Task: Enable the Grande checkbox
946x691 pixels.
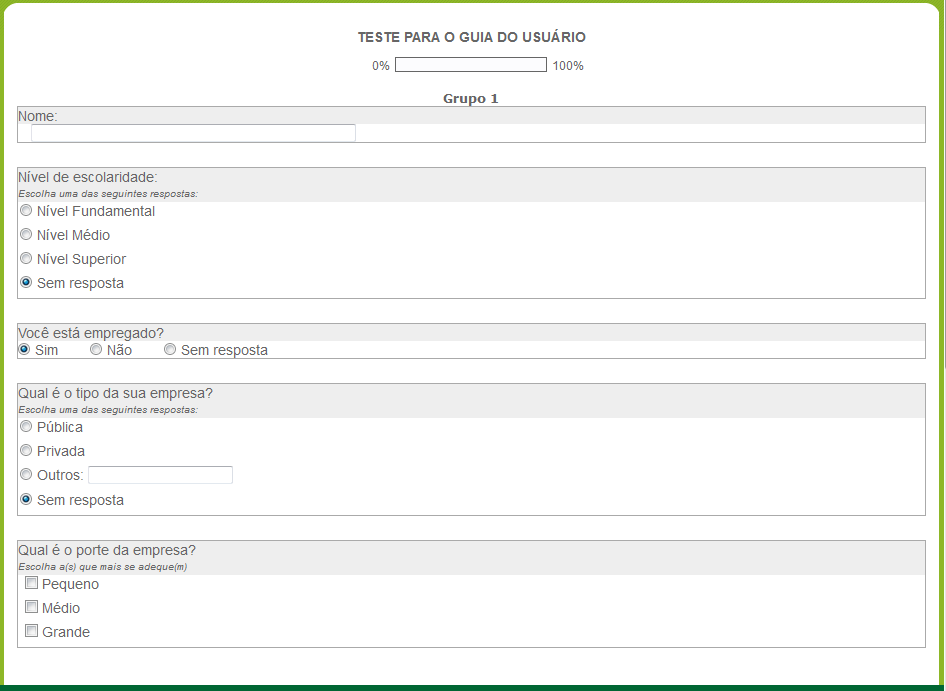Action: pyautogui.click(x=31, y=631)
